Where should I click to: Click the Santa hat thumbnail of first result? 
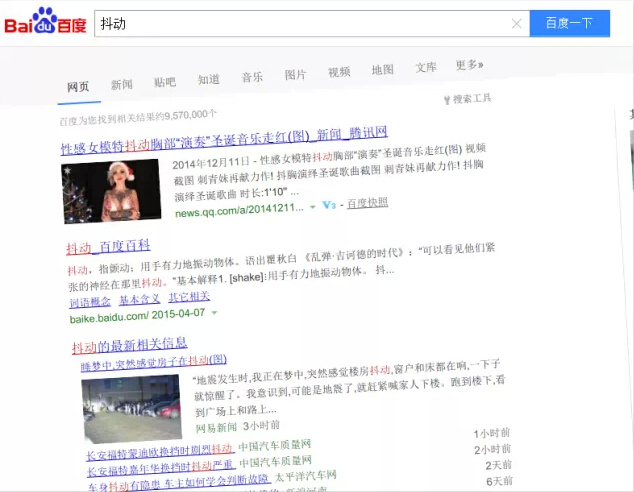(x=111, y=191)
